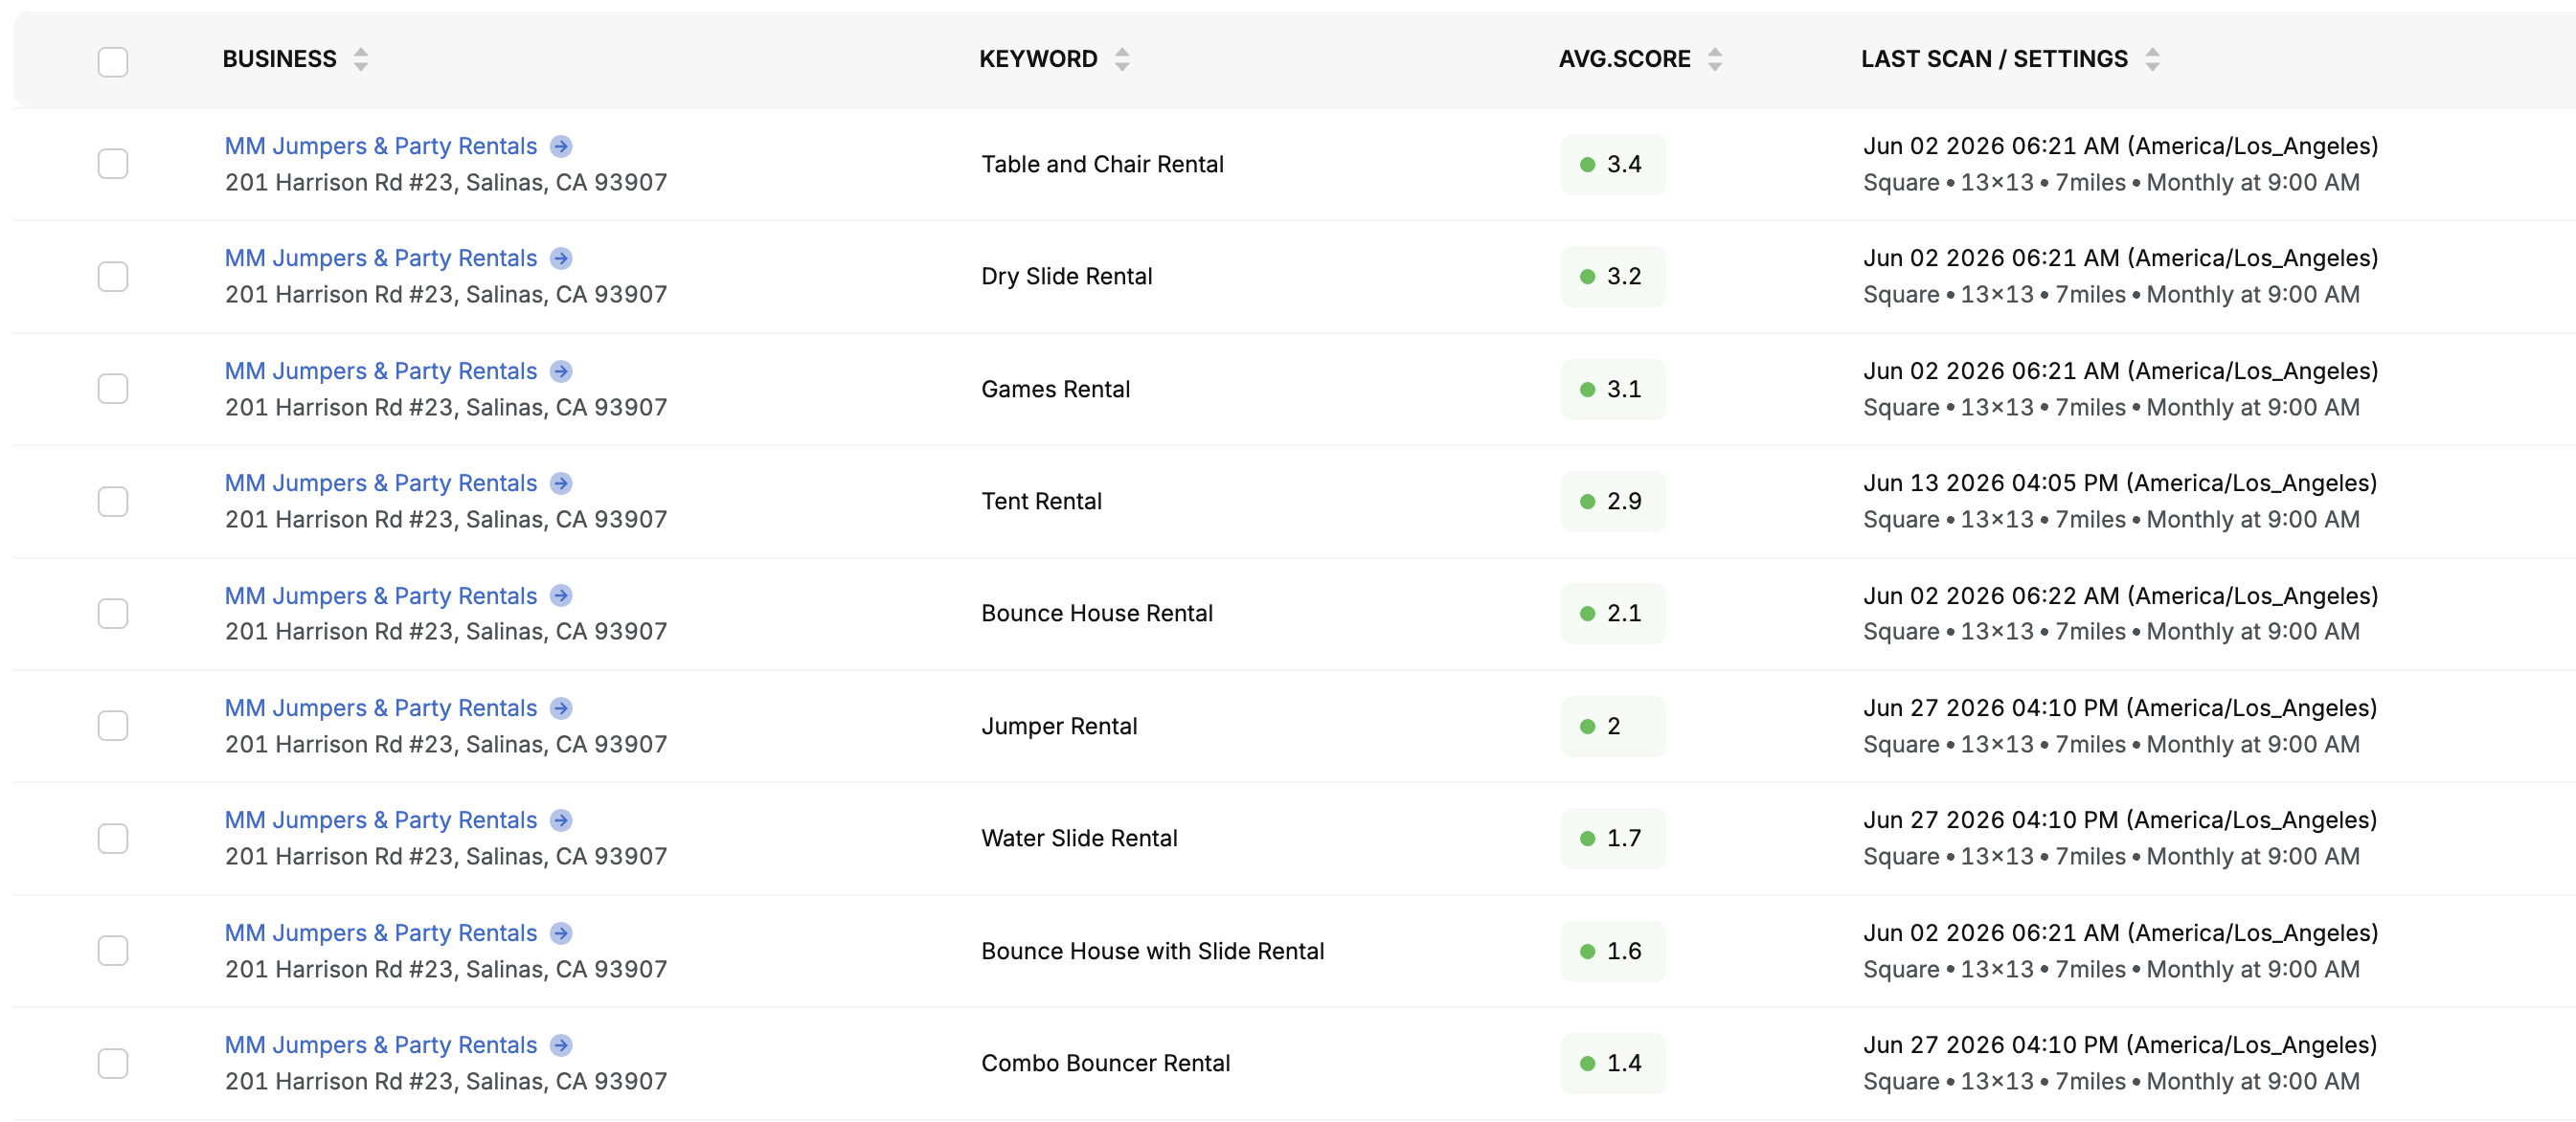Select the 1.7 score badge
The height and width of the screenshot is (1122, 2576).
1613,838
